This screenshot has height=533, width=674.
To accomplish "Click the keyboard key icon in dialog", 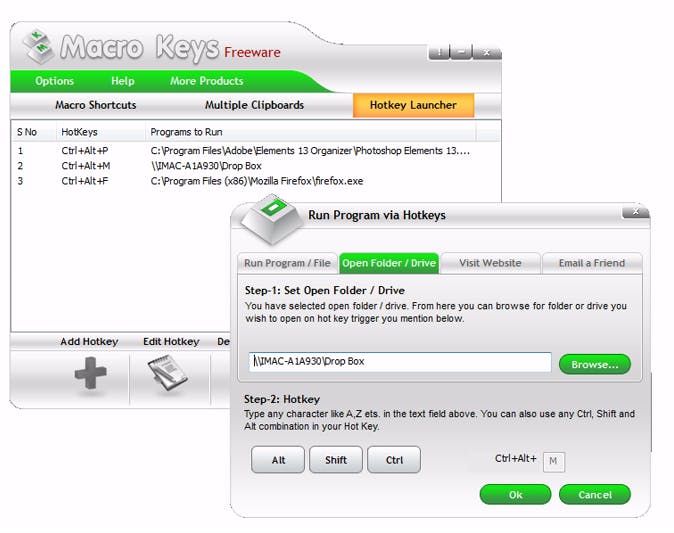I will pos(272,219).
